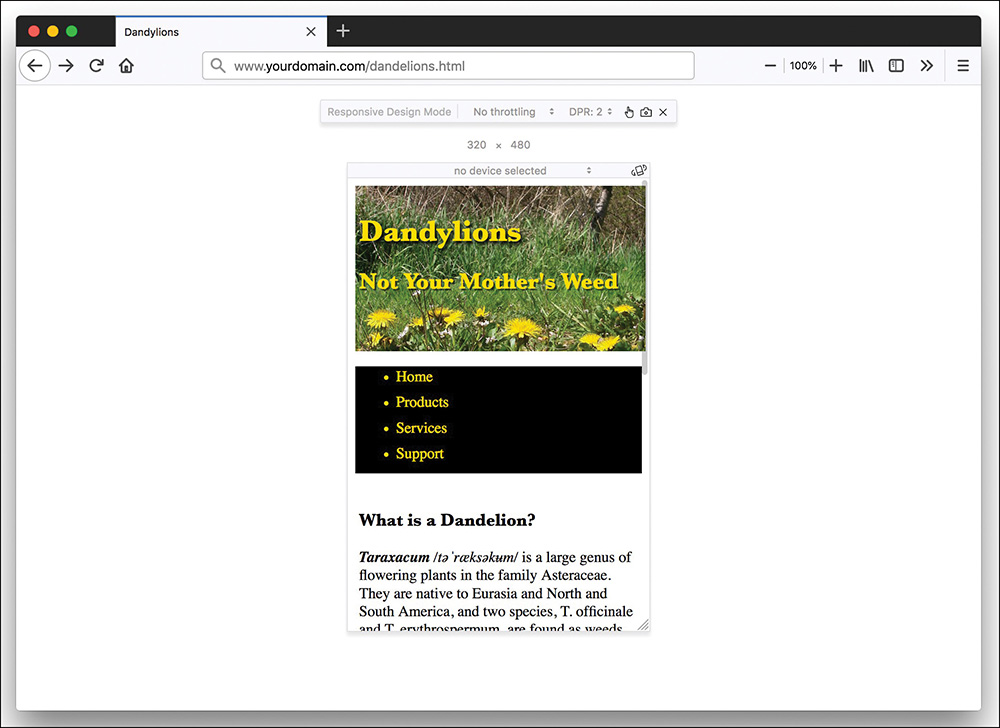The width and height of the screenshot is (1000, 728).
Task: Open the Firefox application menu
Action: click(962, 65)
